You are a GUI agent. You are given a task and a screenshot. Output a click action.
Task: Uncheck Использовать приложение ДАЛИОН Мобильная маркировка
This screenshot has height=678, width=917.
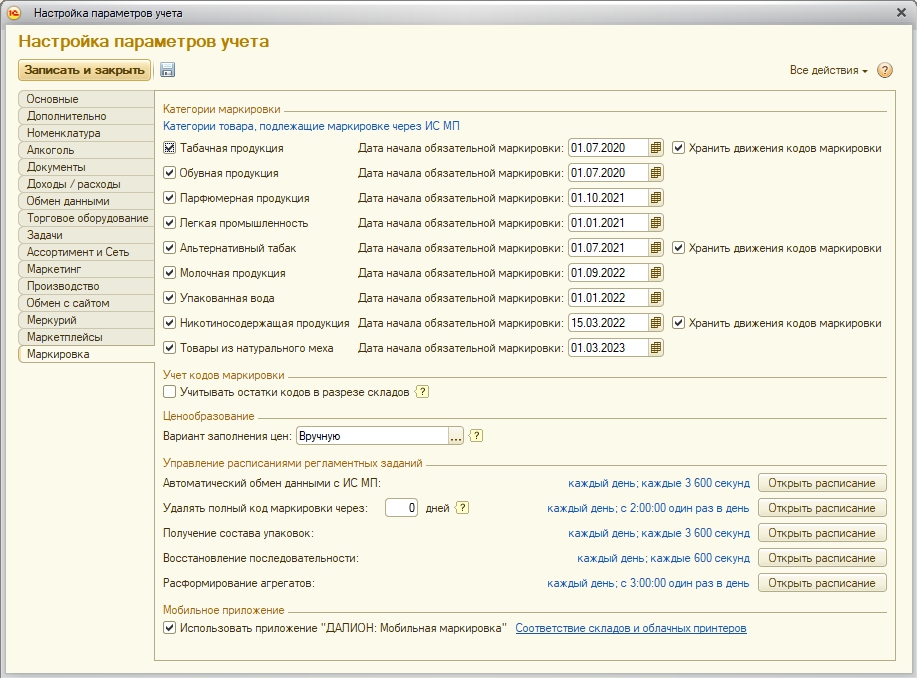169,628
